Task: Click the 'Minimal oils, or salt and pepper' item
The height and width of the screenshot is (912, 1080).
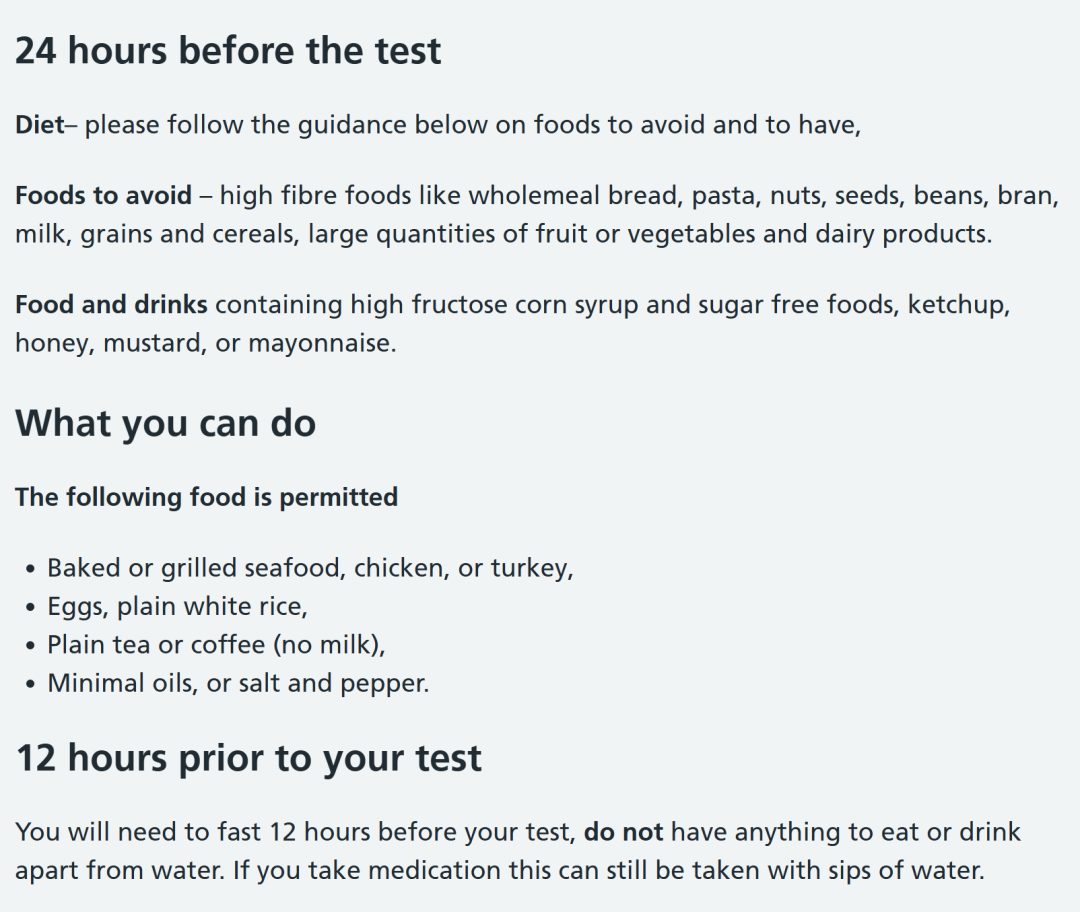Action: click(x=238, y=683)
